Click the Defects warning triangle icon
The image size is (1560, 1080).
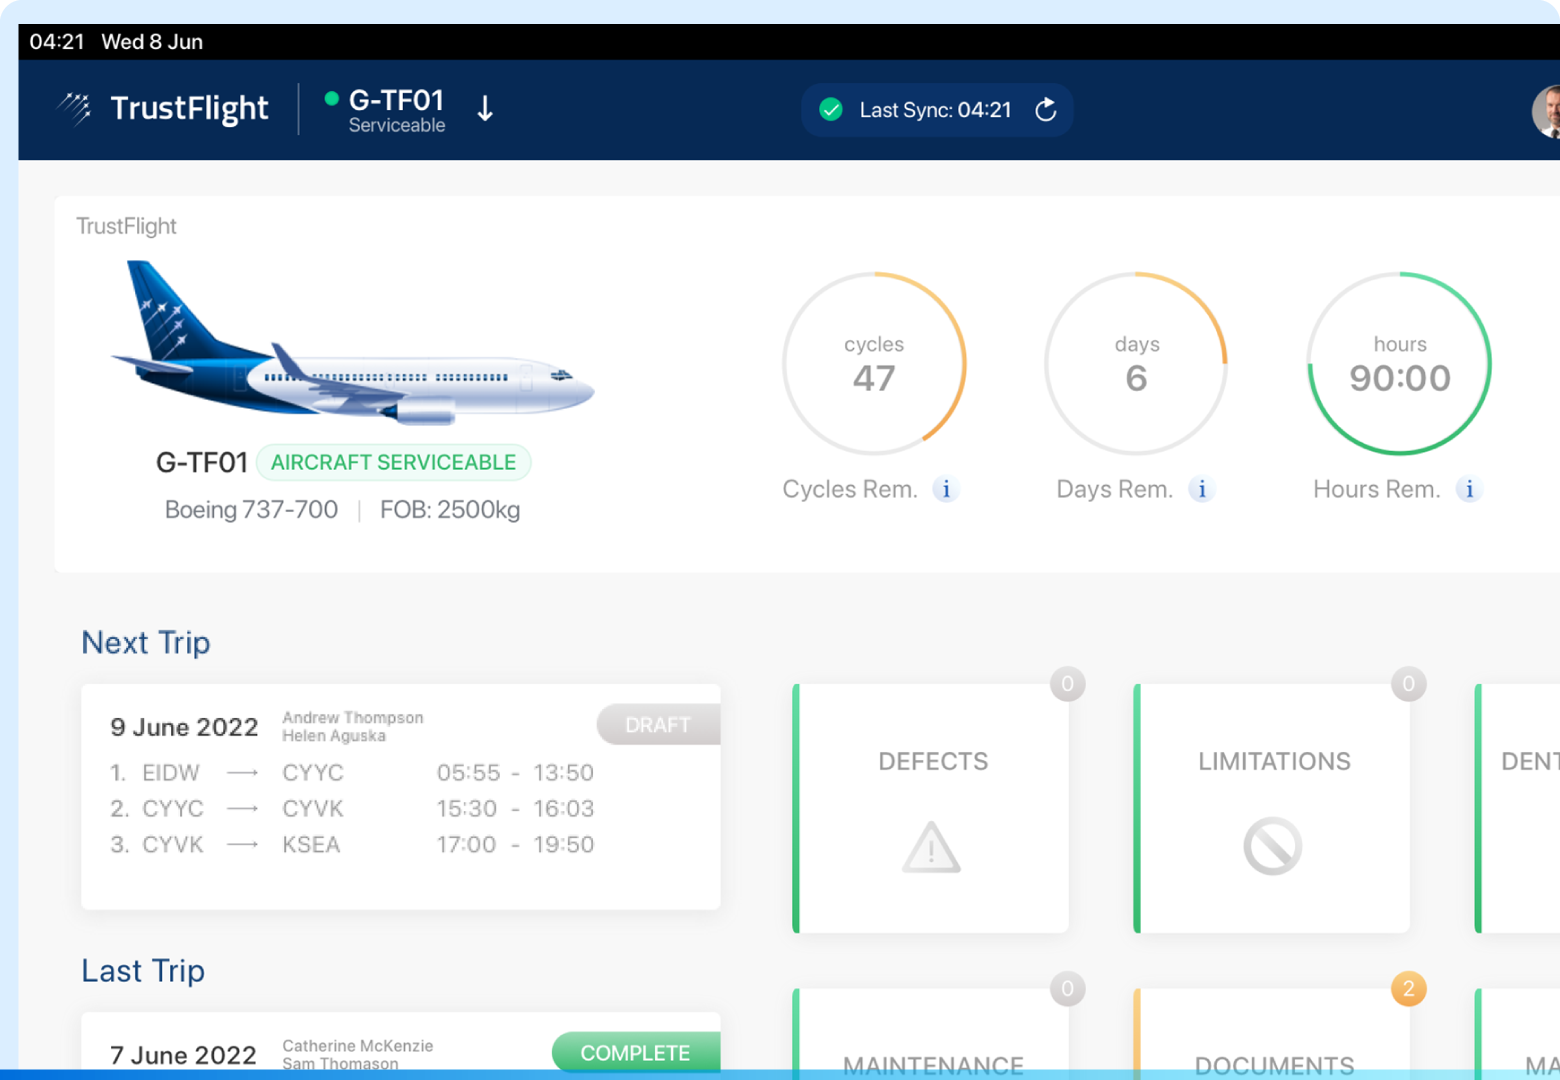[x=931, y=848]
